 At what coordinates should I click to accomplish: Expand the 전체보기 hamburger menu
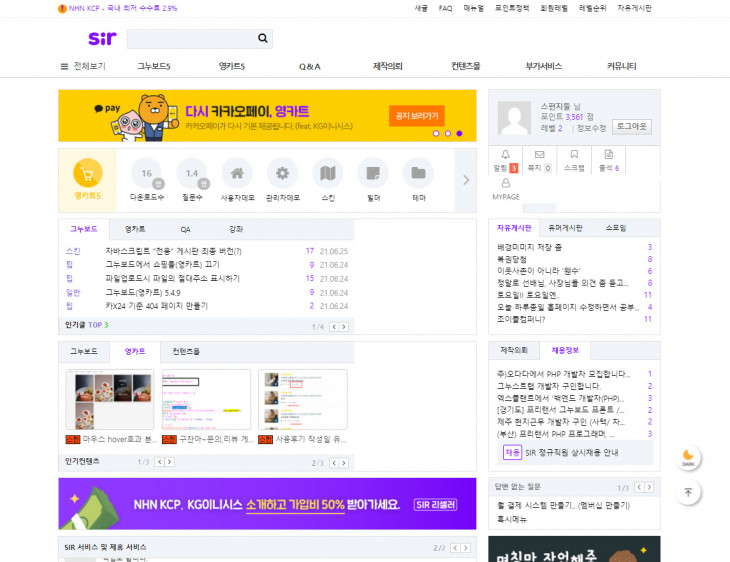(65, 66)
